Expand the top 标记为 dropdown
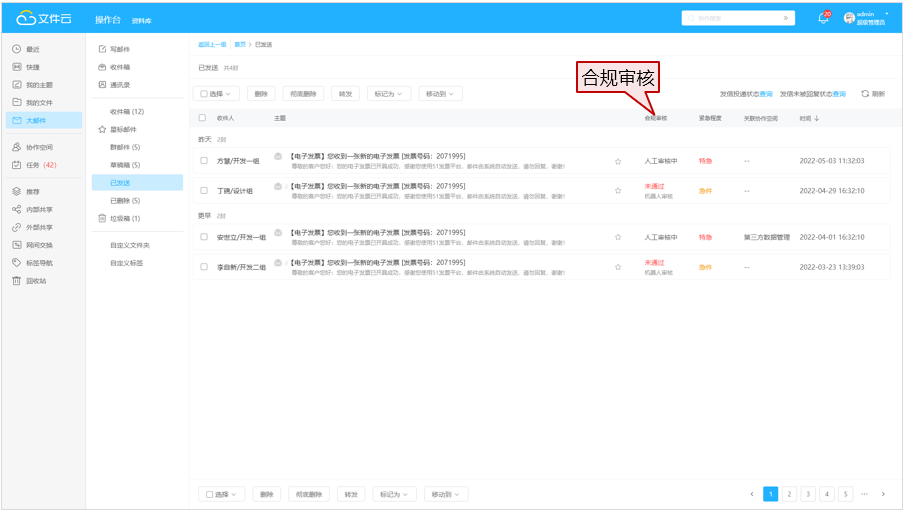Screen dimensions: 906x514 click(389, 93)
